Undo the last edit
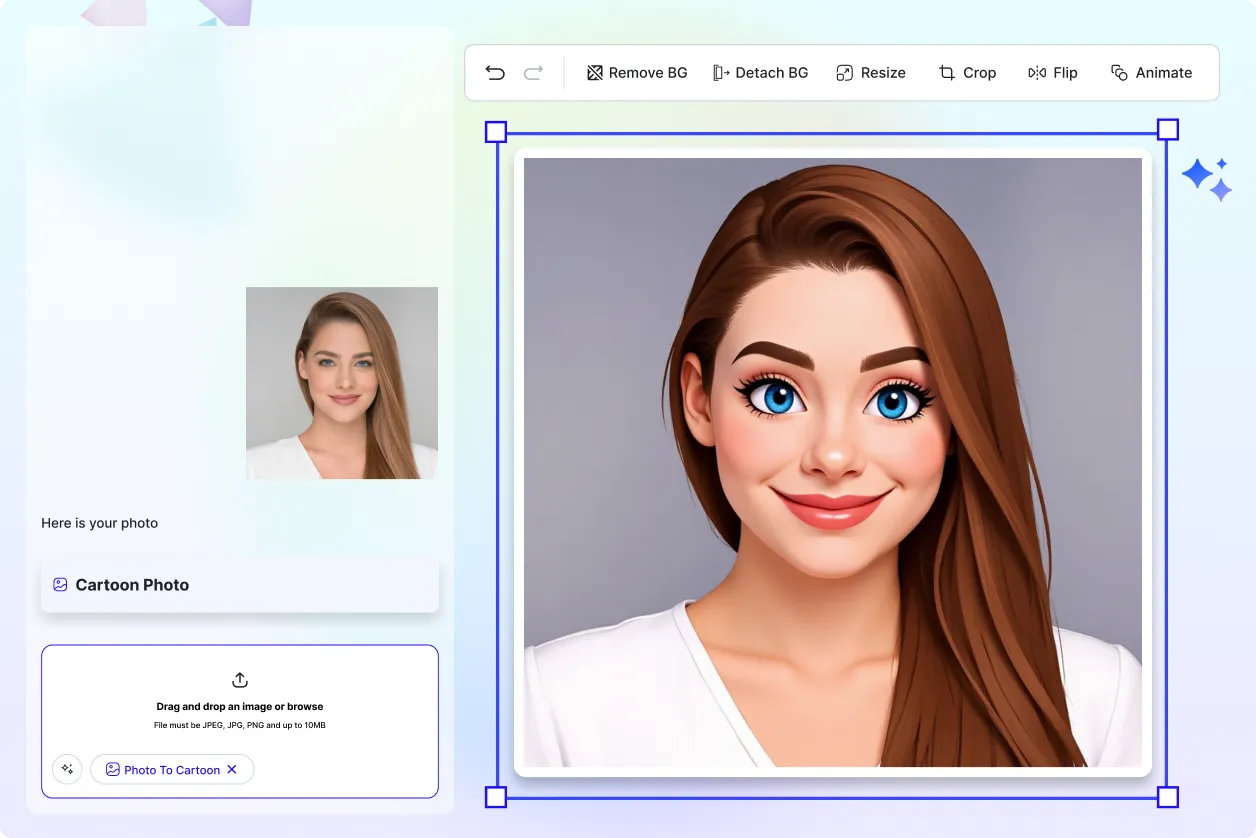Image resolution: width=1256 pixels, height=838 pixels. [x=494, y=72]
